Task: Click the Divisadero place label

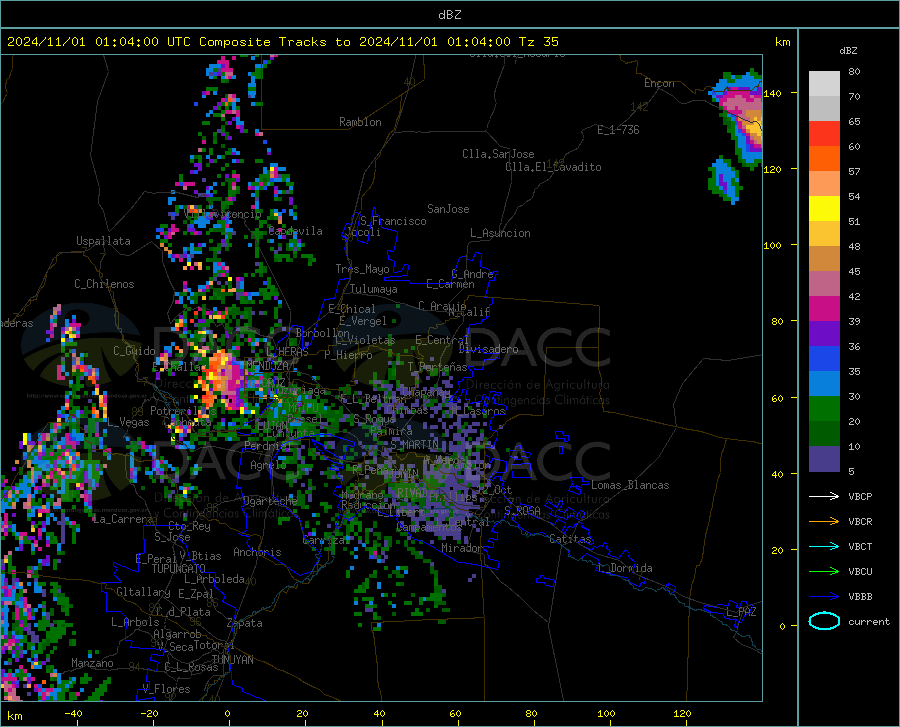Action: pyautogui.click(x=488, y=349)
